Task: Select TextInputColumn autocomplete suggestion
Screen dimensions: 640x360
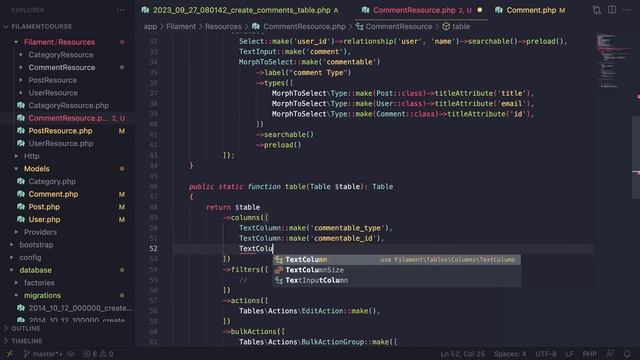Action: [x=397, y=280]
